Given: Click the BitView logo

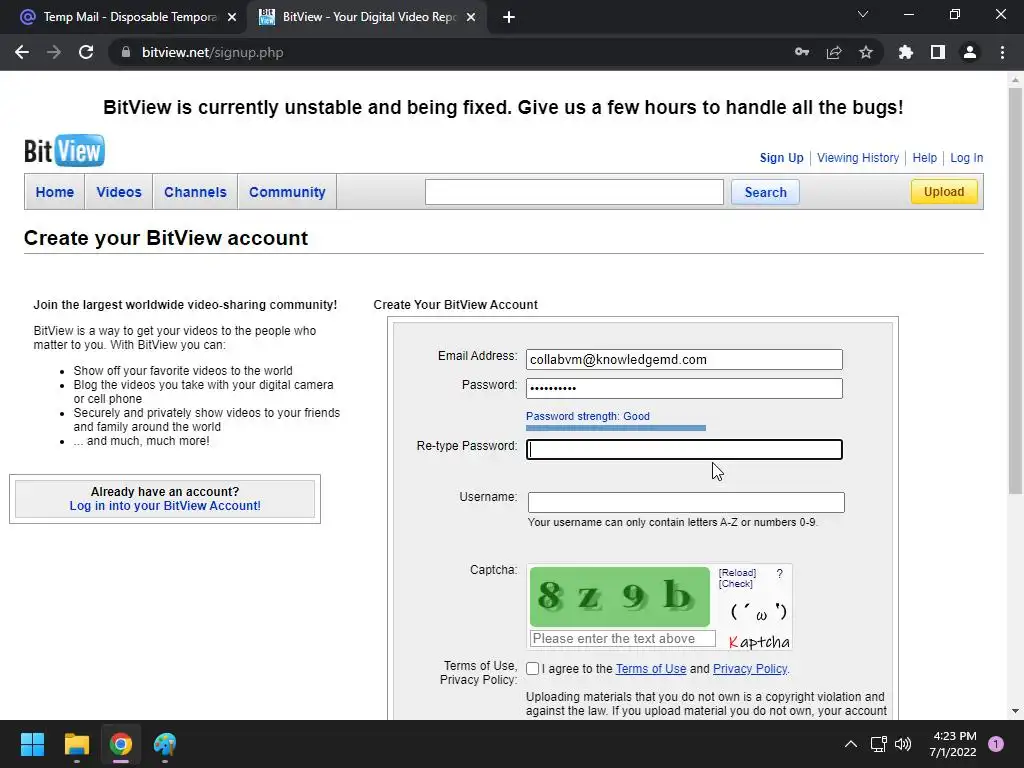Looking at the screenshot, I should tap(64, 151).
